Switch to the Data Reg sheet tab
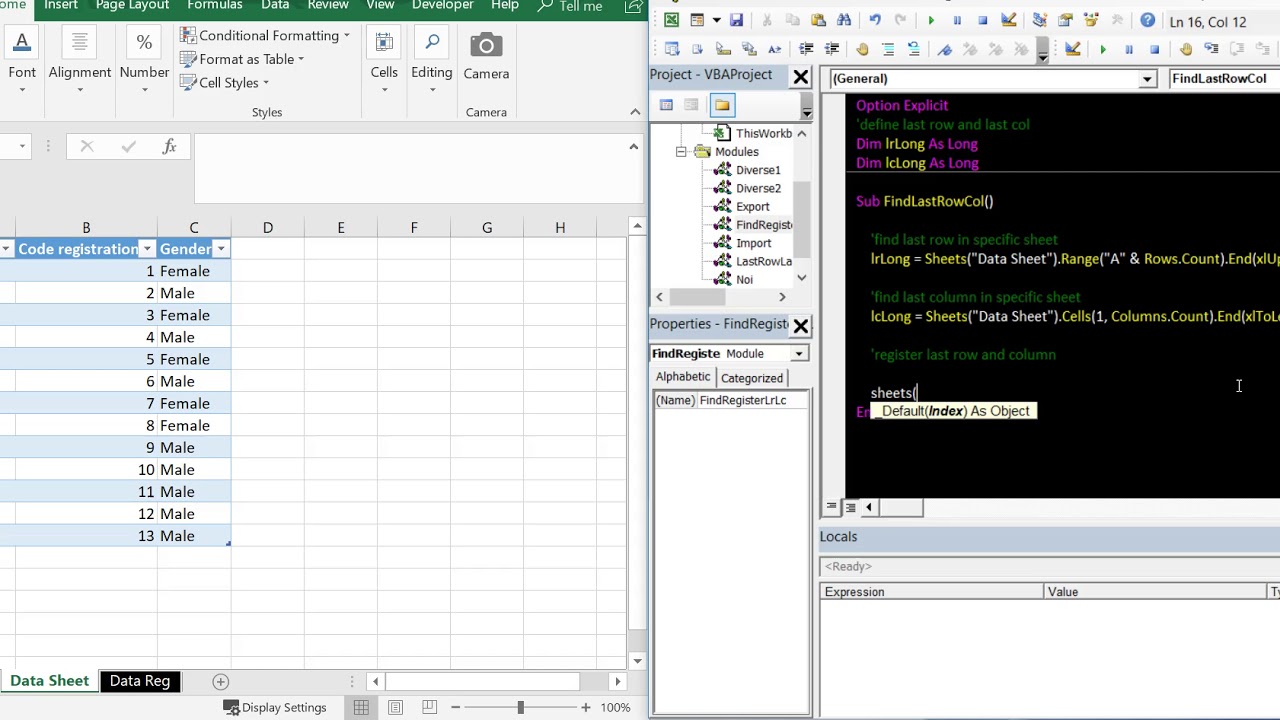The image size is (1280, 720). [x=140, y=681]
